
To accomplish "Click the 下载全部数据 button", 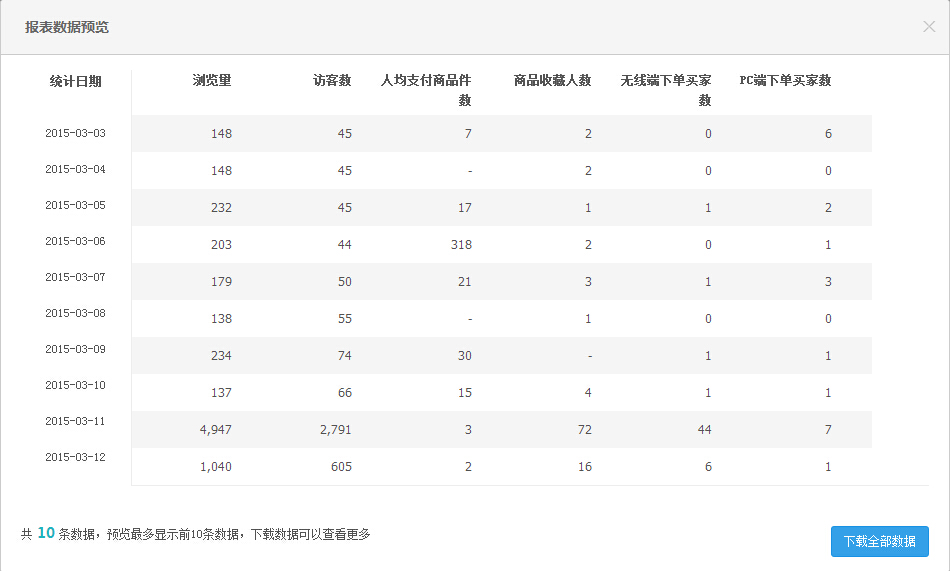I will (879, 541).
